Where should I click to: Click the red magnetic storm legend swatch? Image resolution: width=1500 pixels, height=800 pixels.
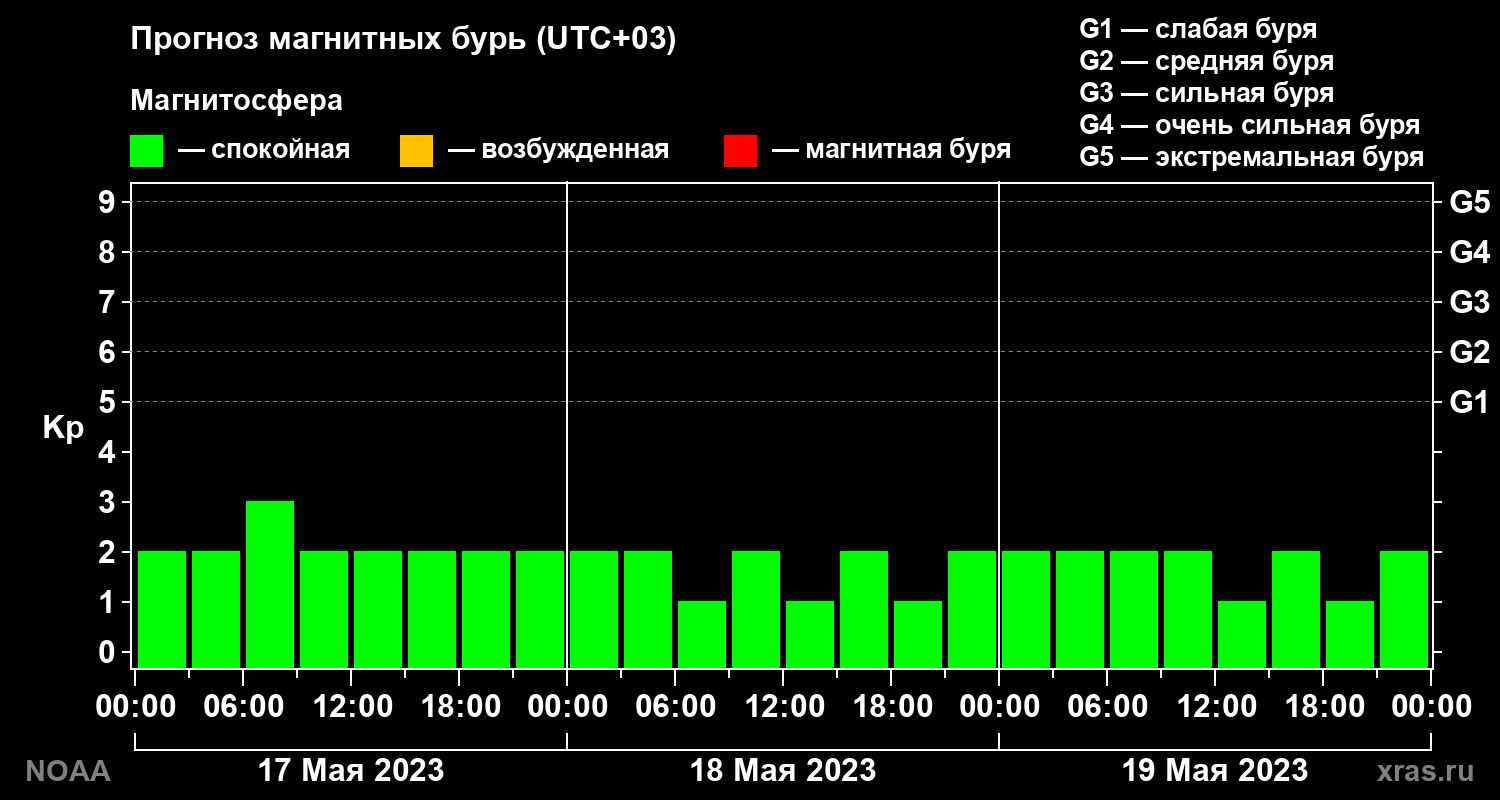point(740,151)
